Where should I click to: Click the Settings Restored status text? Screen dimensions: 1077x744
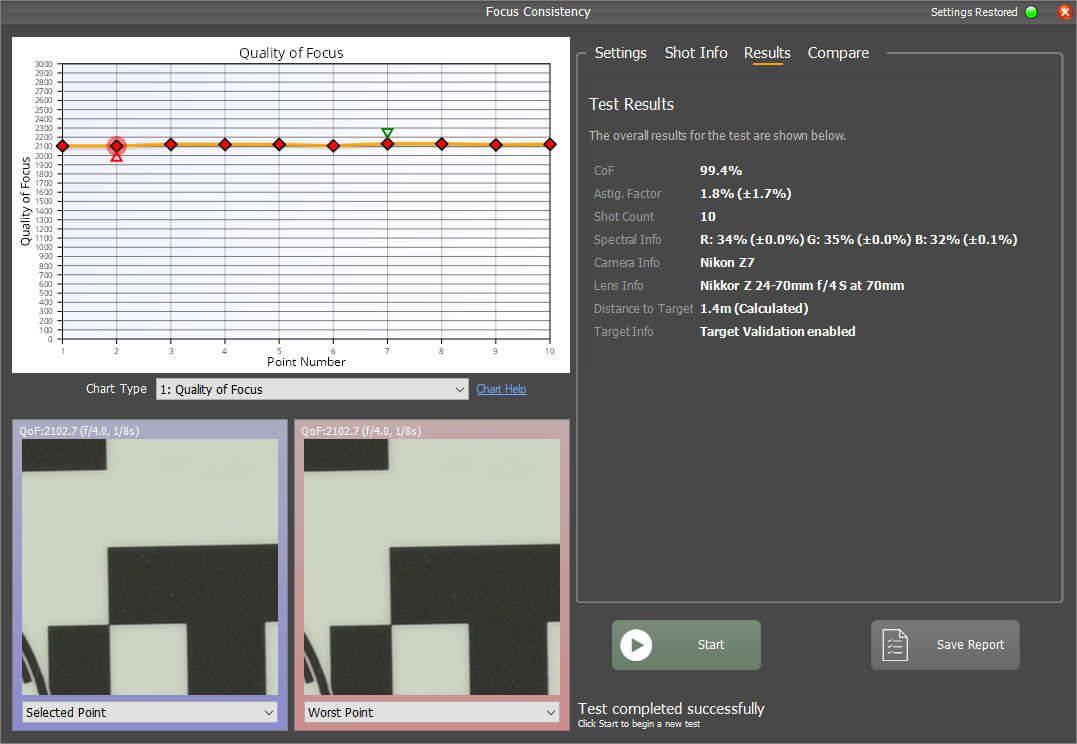(x=973, y=12)
